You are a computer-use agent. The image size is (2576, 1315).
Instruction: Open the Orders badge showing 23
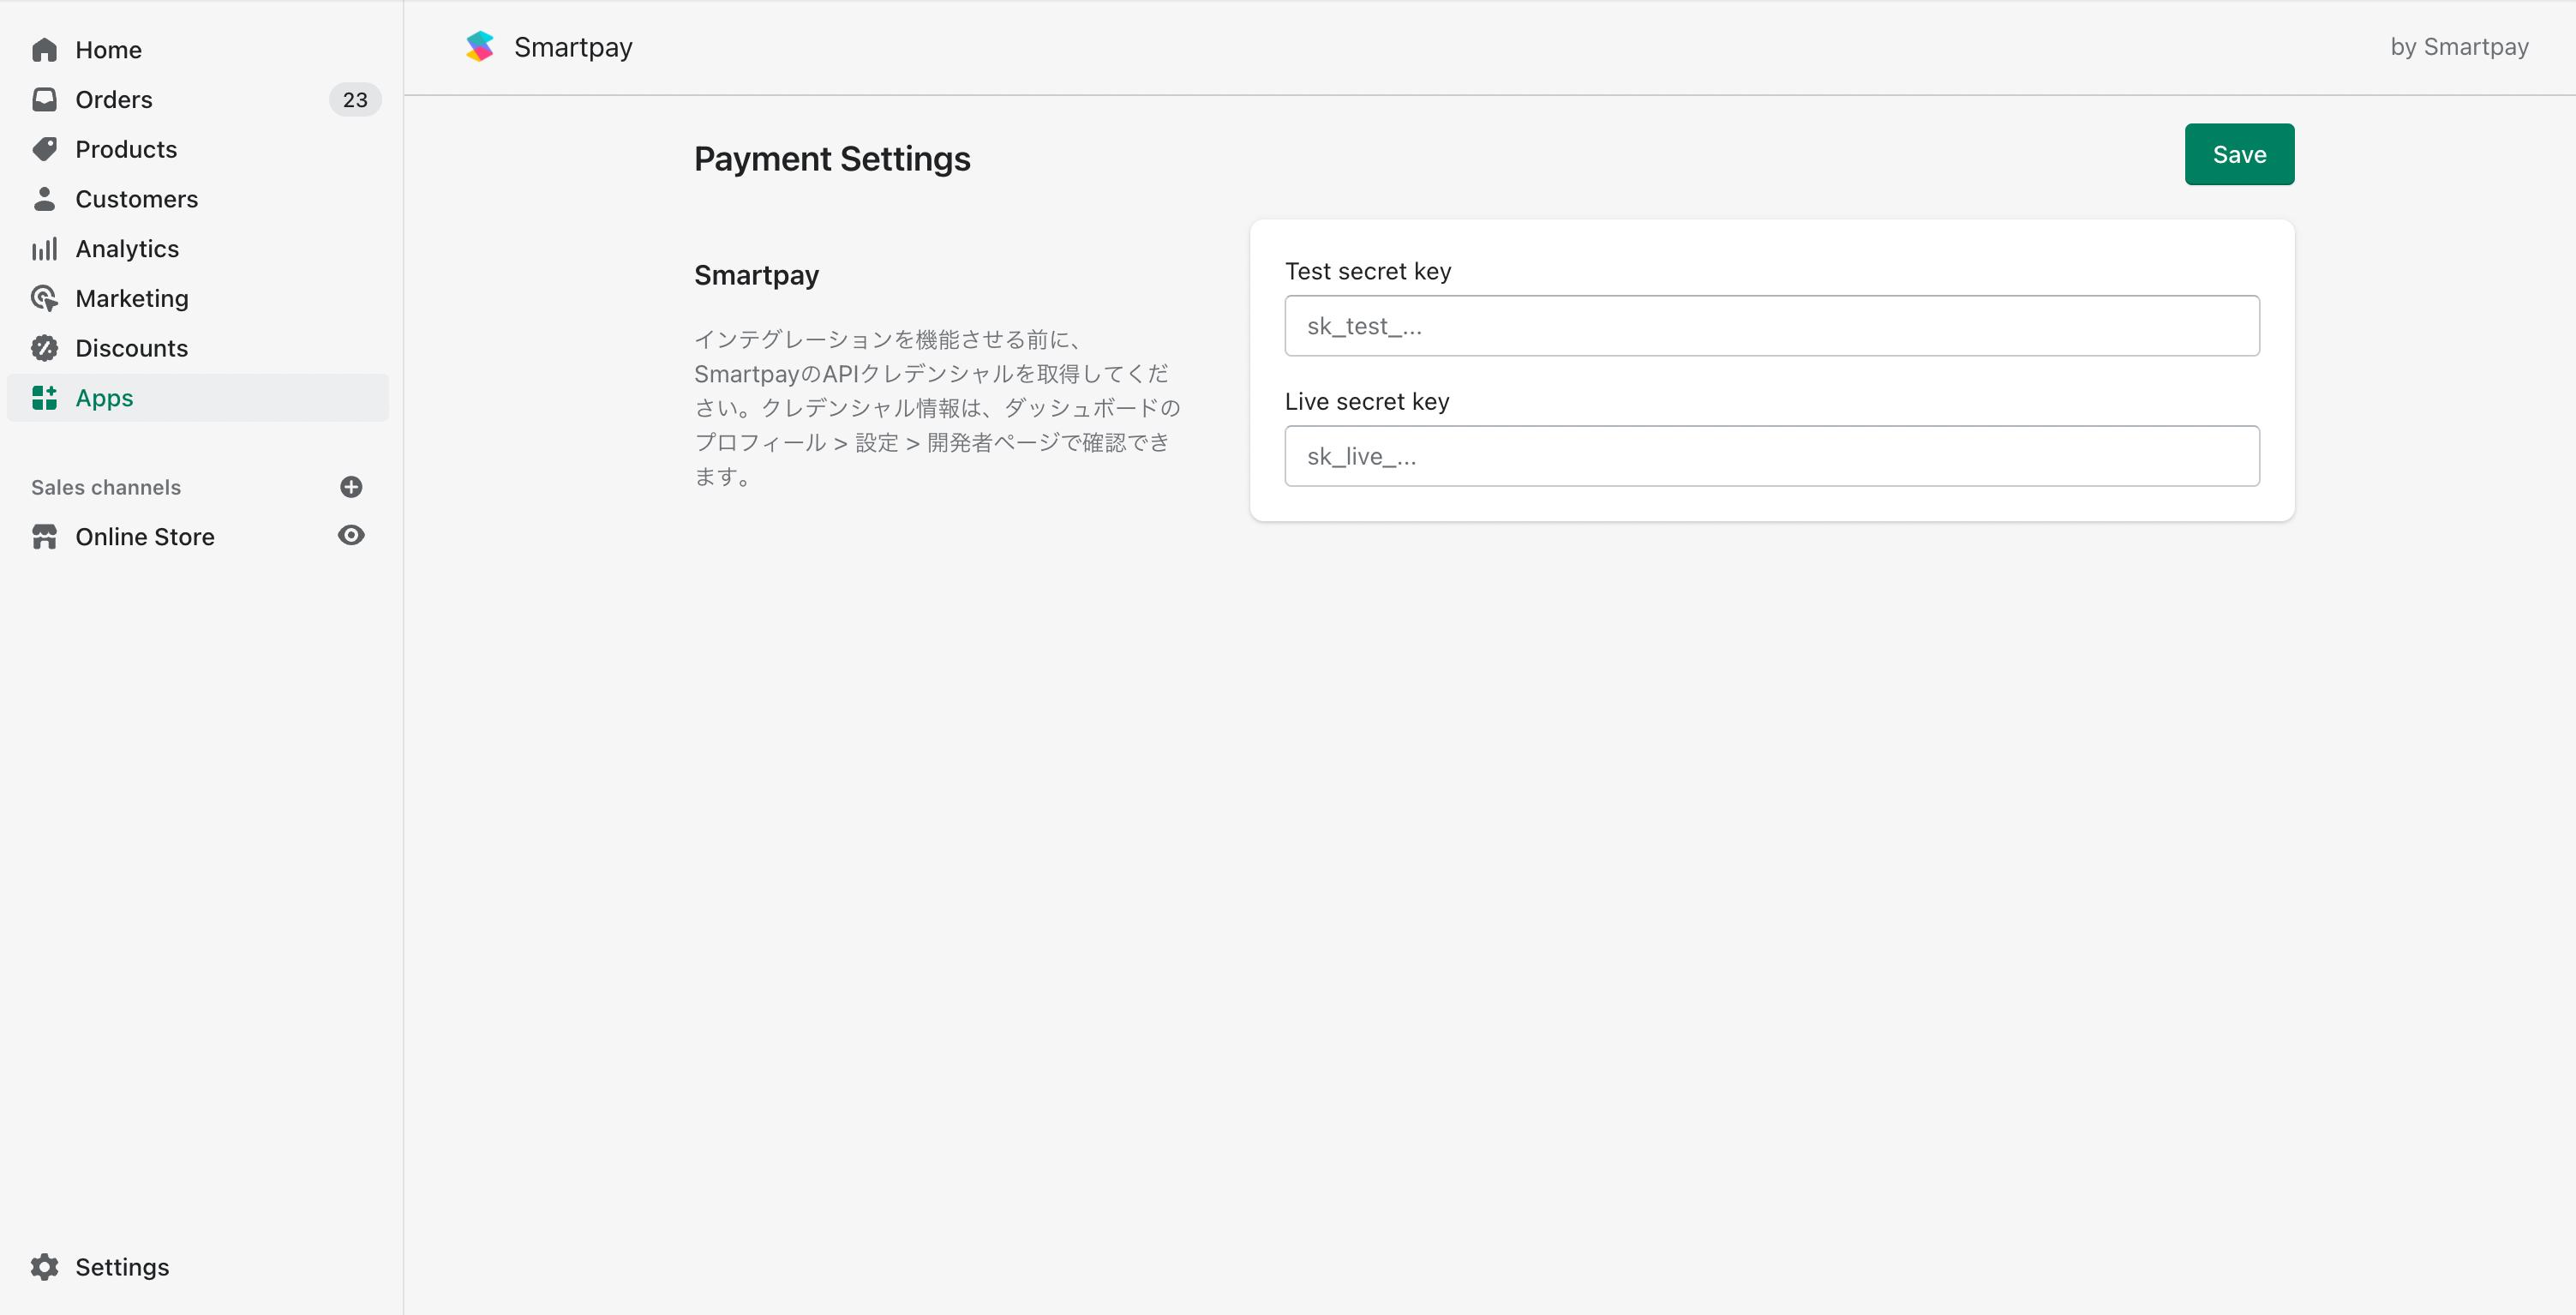coord(355,100)
